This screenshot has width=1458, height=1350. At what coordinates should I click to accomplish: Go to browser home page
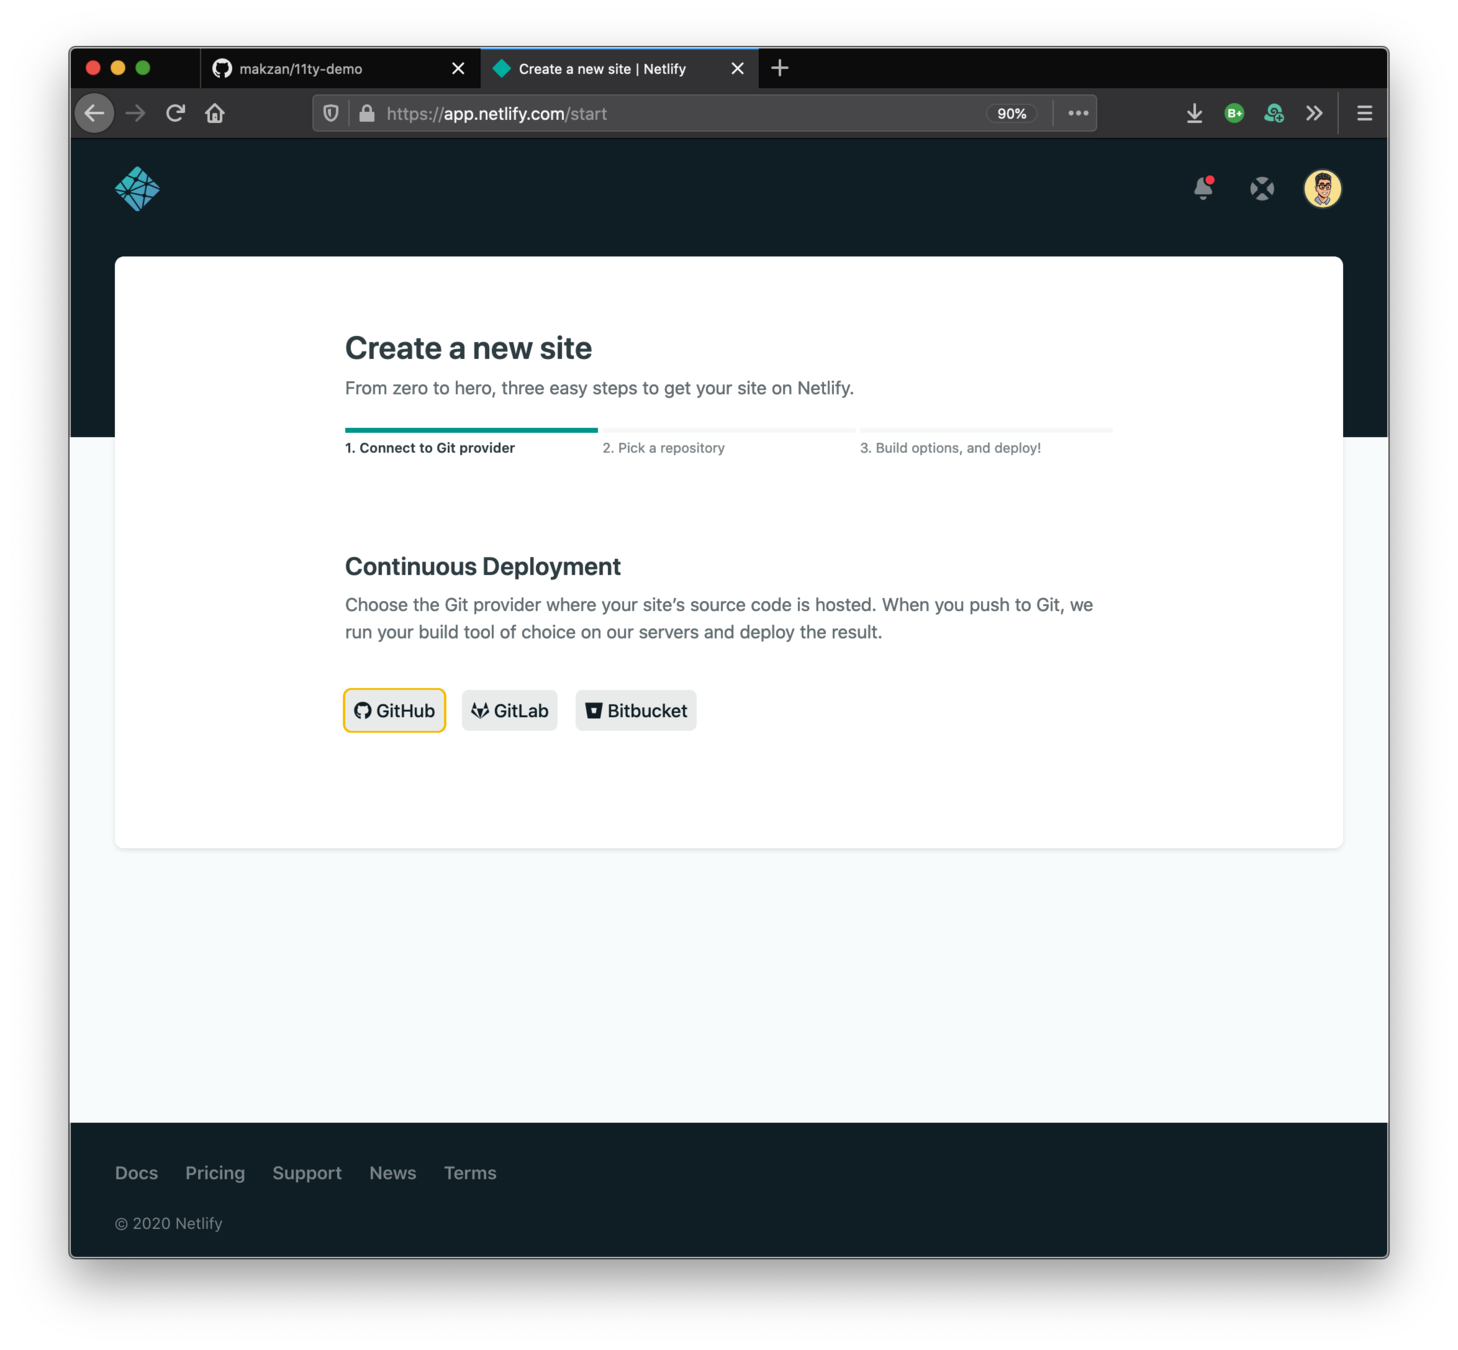pyautogui.click(x=215, y=113)
